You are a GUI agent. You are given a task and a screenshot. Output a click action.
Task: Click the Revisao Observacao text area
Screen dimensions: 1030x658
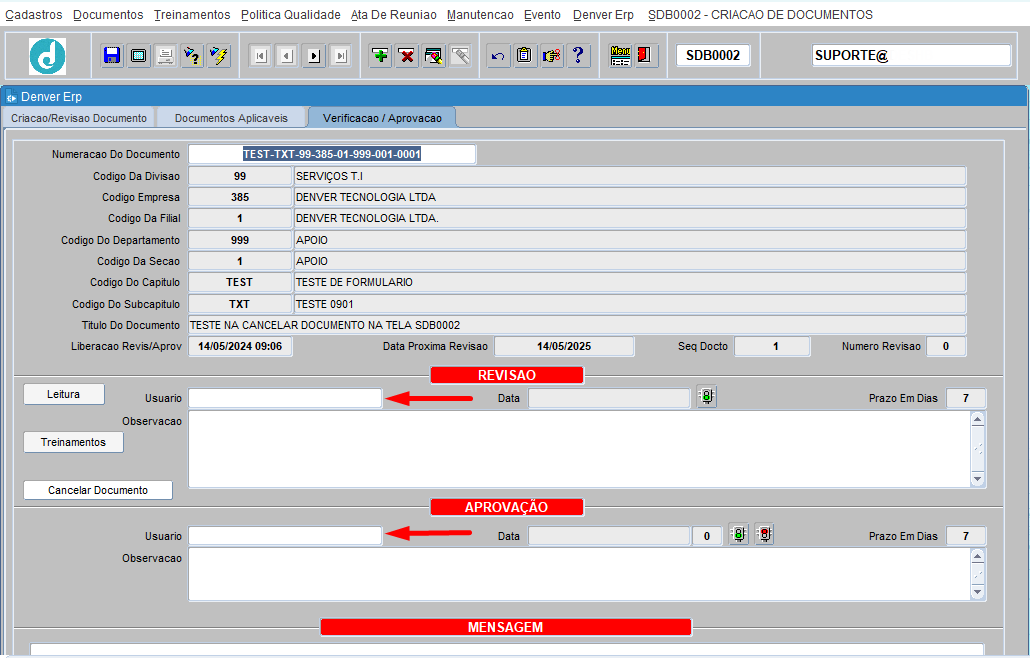579,449
